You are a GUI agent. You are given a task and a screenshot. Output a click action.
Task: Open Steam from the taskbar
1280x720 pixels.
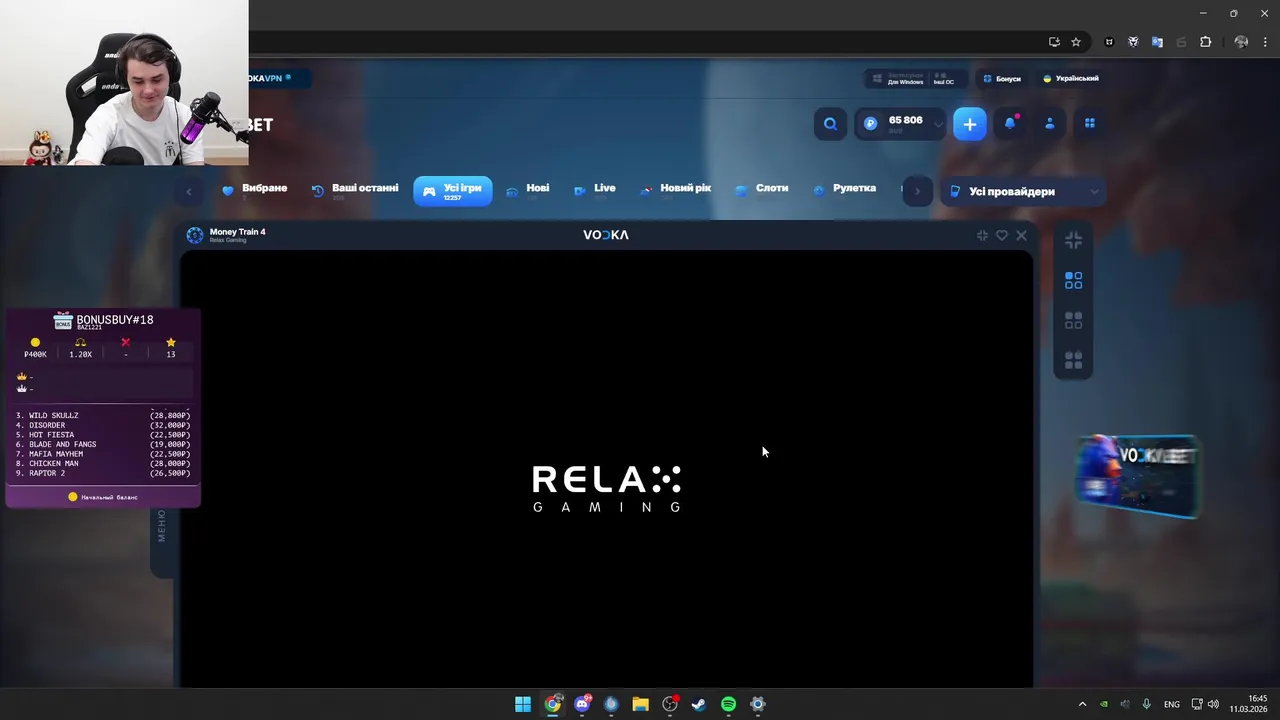699,704
